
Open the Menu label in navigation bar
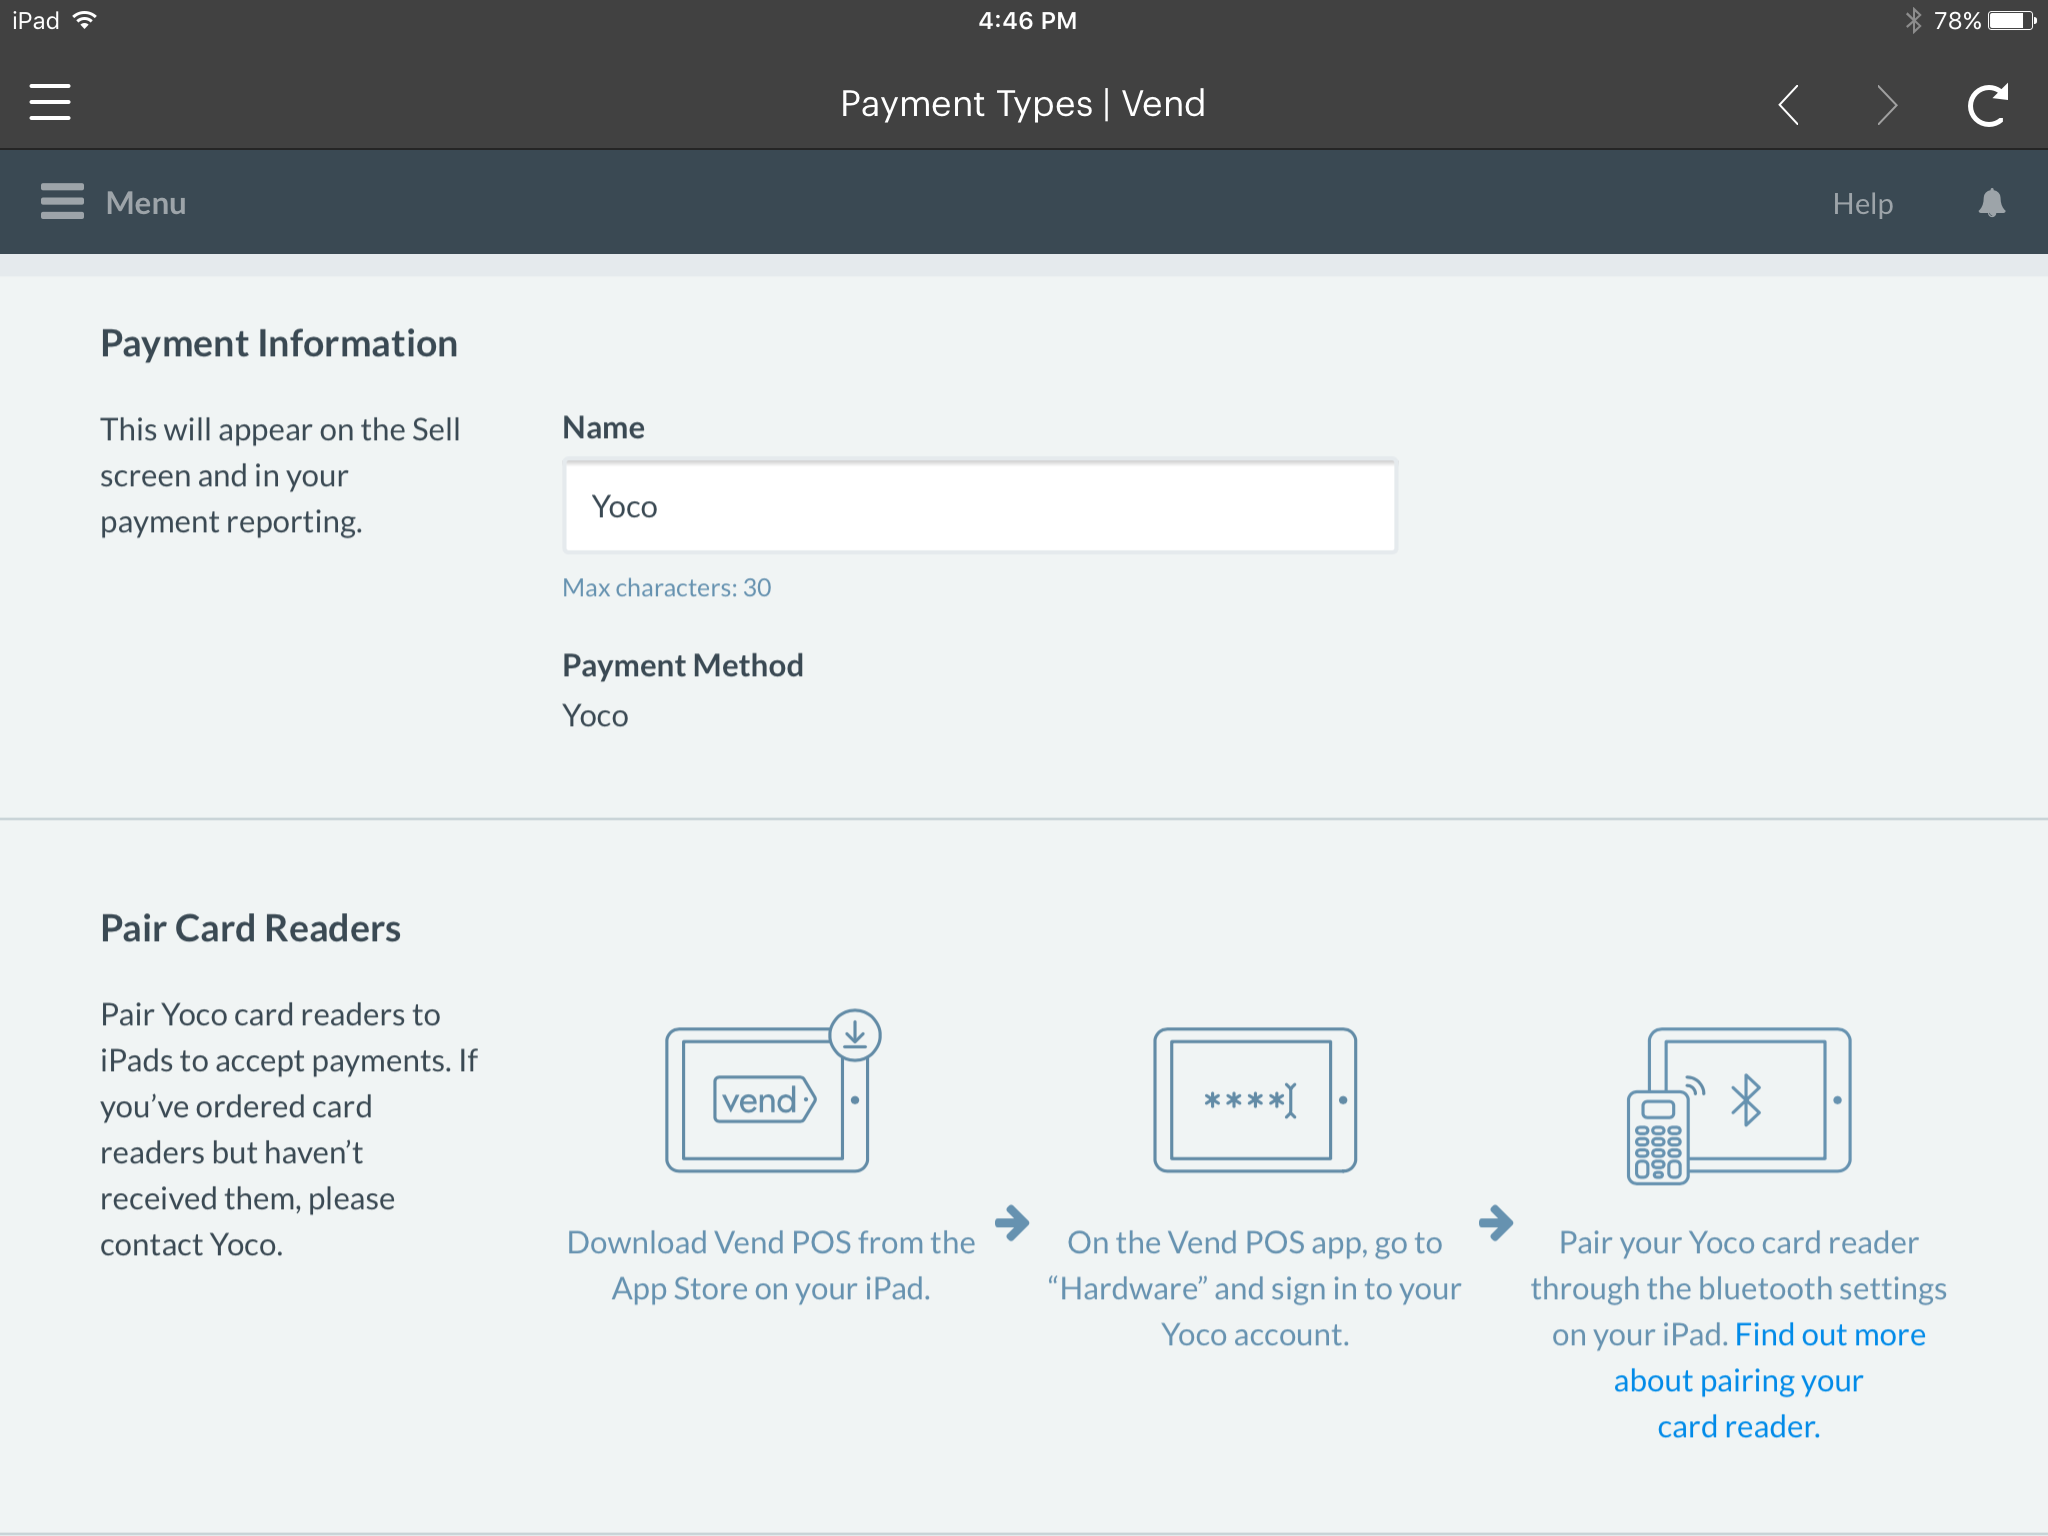[x=146, y=203]
